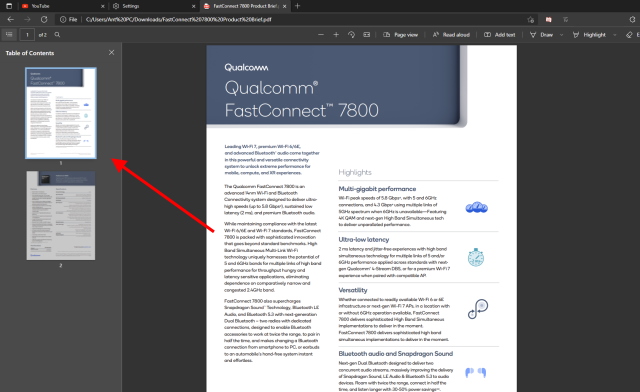Zoom out of the PDF
The width and height of the screenshot is (640, 392).
[x=321, y=35]
